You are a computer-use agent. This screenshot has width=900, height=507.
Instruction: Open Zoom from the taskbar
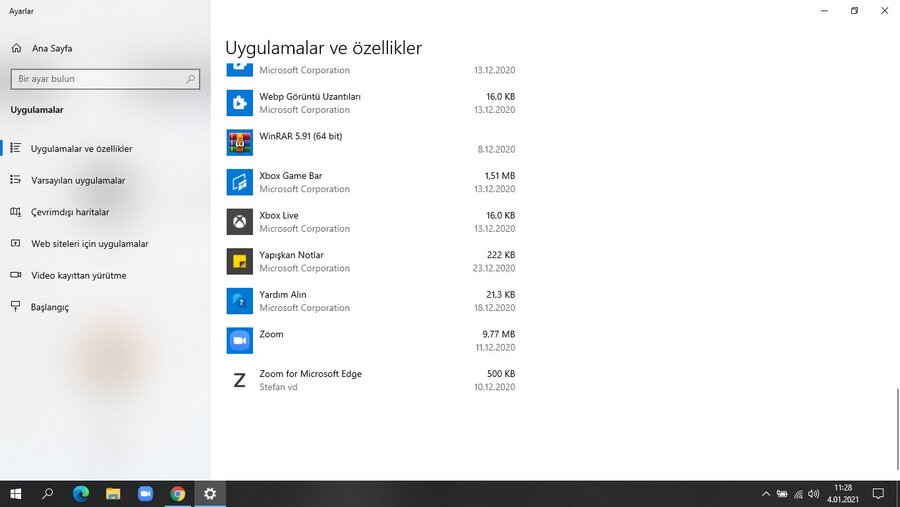click(145, 494)
